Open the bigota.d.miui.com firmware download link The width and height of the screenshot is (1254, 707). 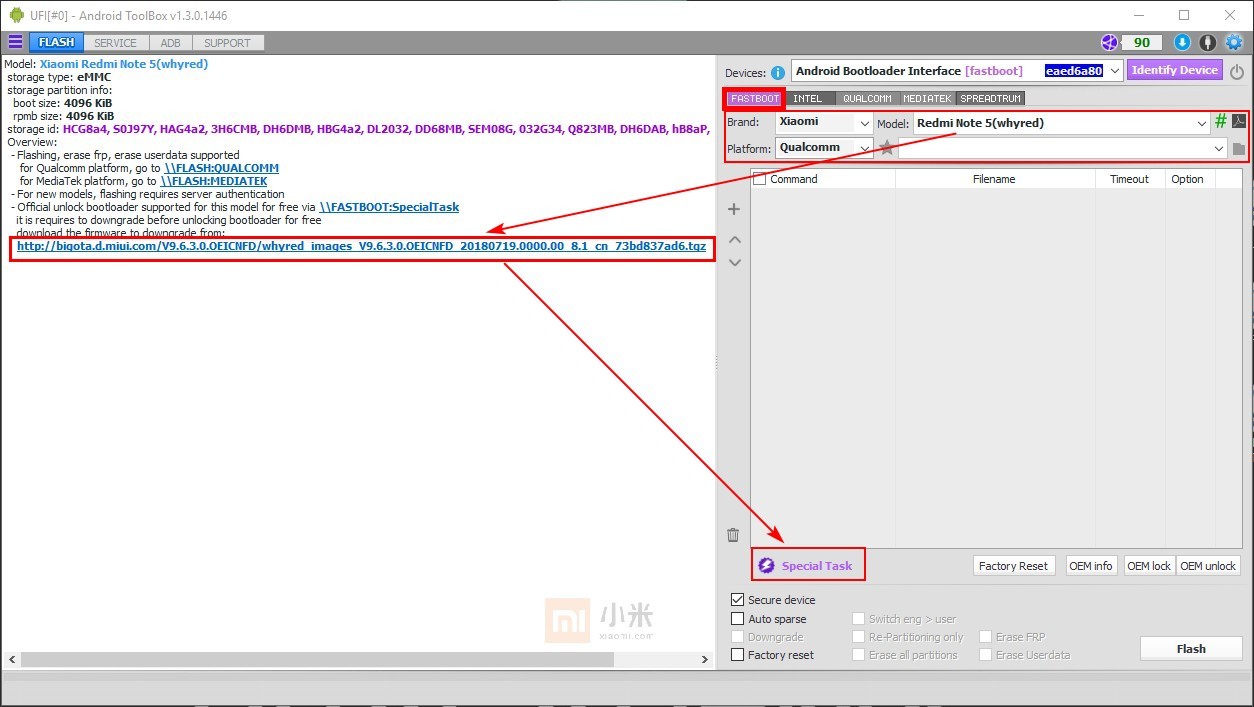click(361, 246)
